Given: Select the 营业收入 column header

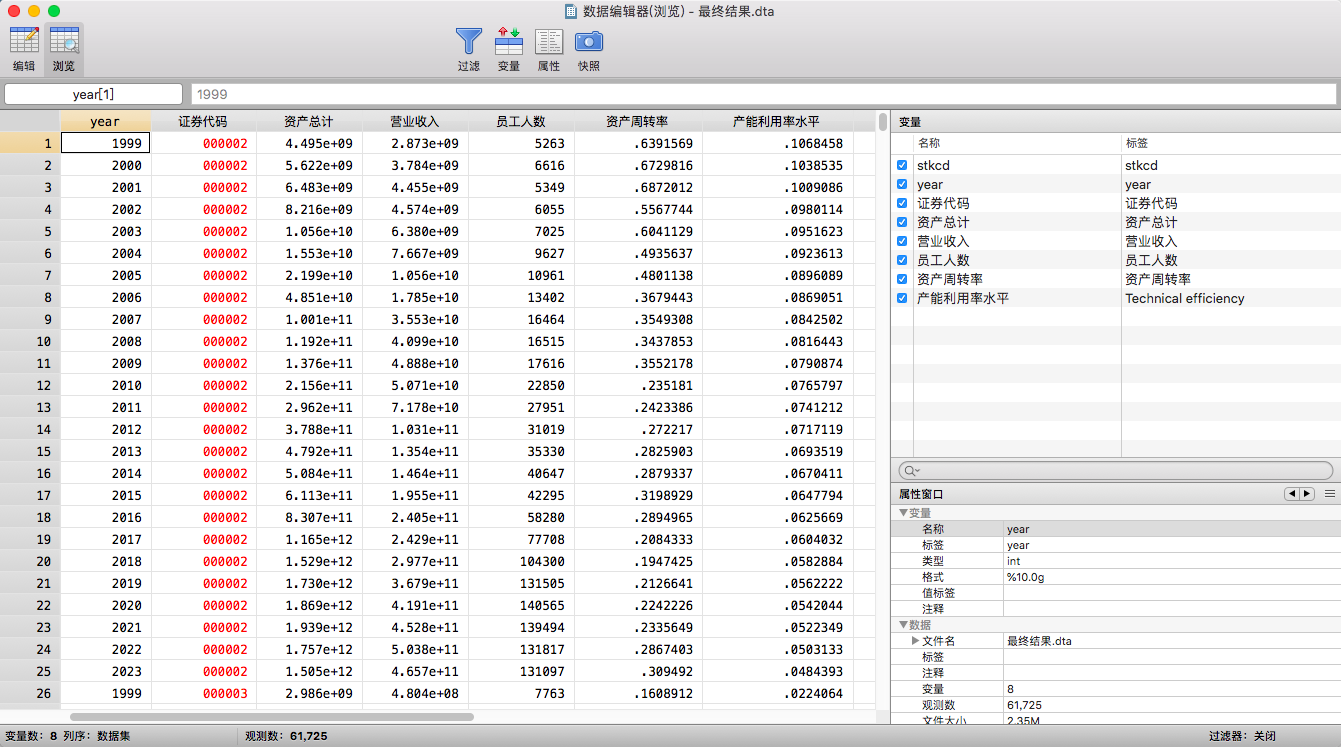Looking at the screenshot, I should (x=414, y=121).
